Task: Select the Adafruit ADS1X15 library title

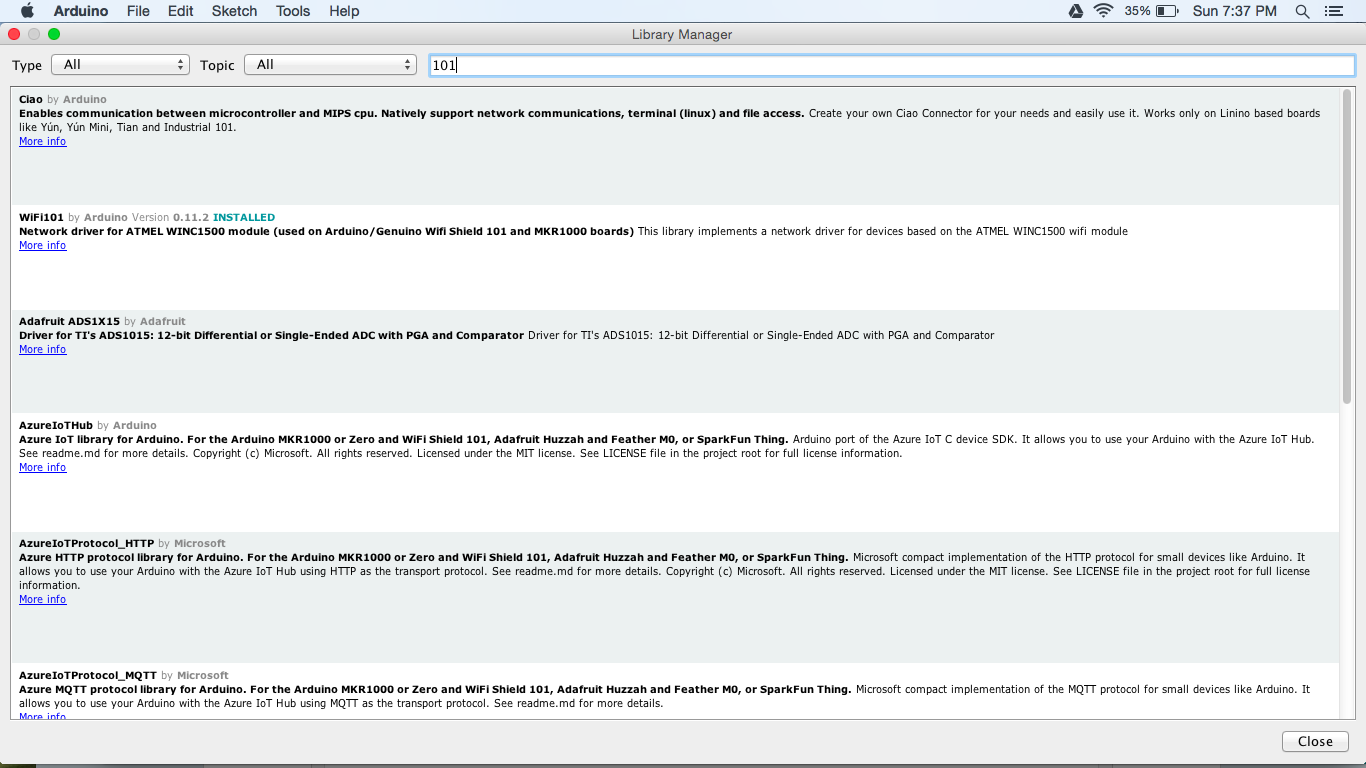Action: pos(69,322)
